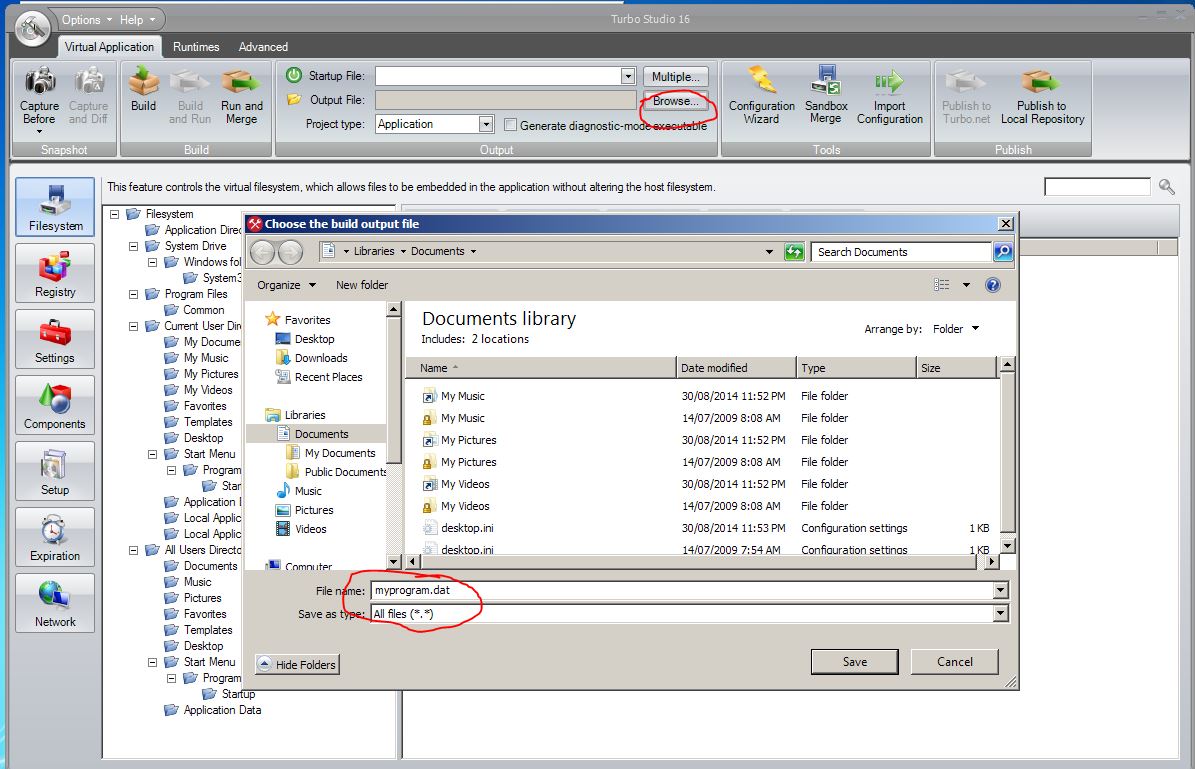Switch to the Runtimes tab
The height and width of the screenshot is (769, 1195).
pos(196,46)
